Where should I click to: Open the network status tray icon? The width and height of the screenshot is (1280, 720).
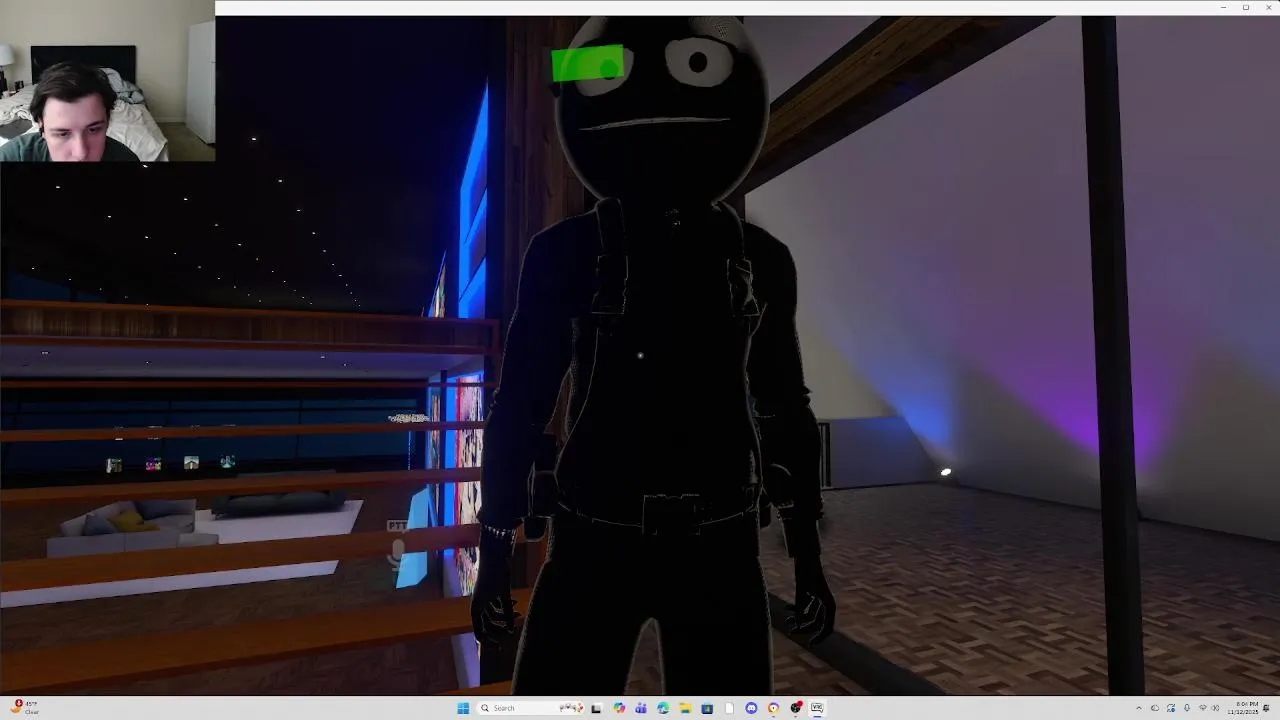[x=1203, y=708]
